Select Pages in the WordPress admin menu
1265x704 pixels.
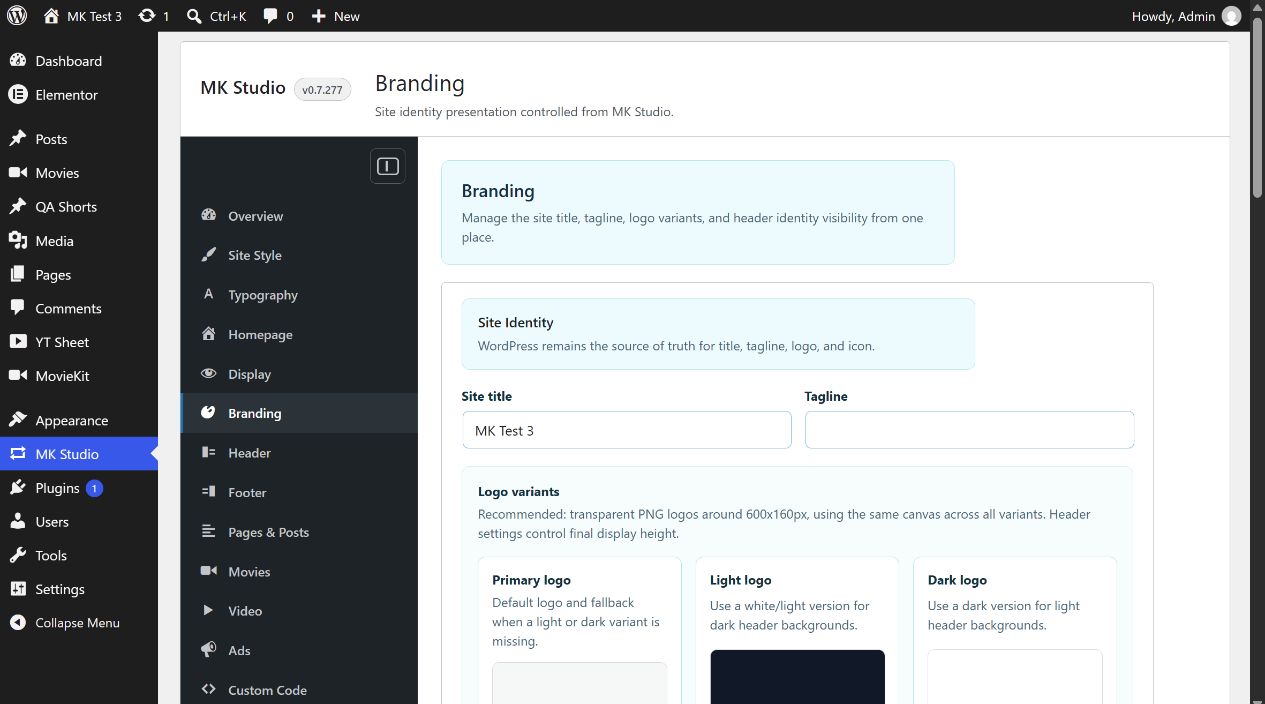pos(79,275)
